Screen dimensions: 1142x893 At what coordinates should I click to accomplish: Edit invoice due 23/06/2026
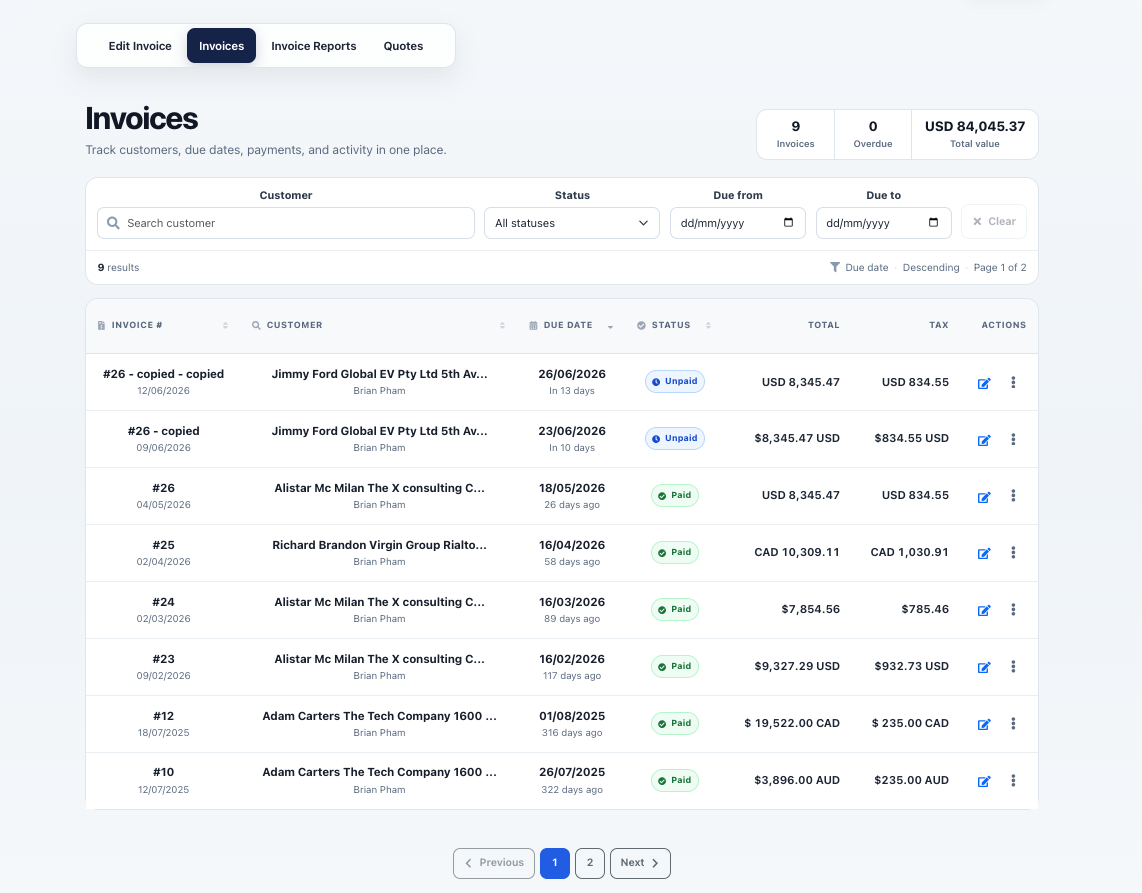[x=984, y=440]
